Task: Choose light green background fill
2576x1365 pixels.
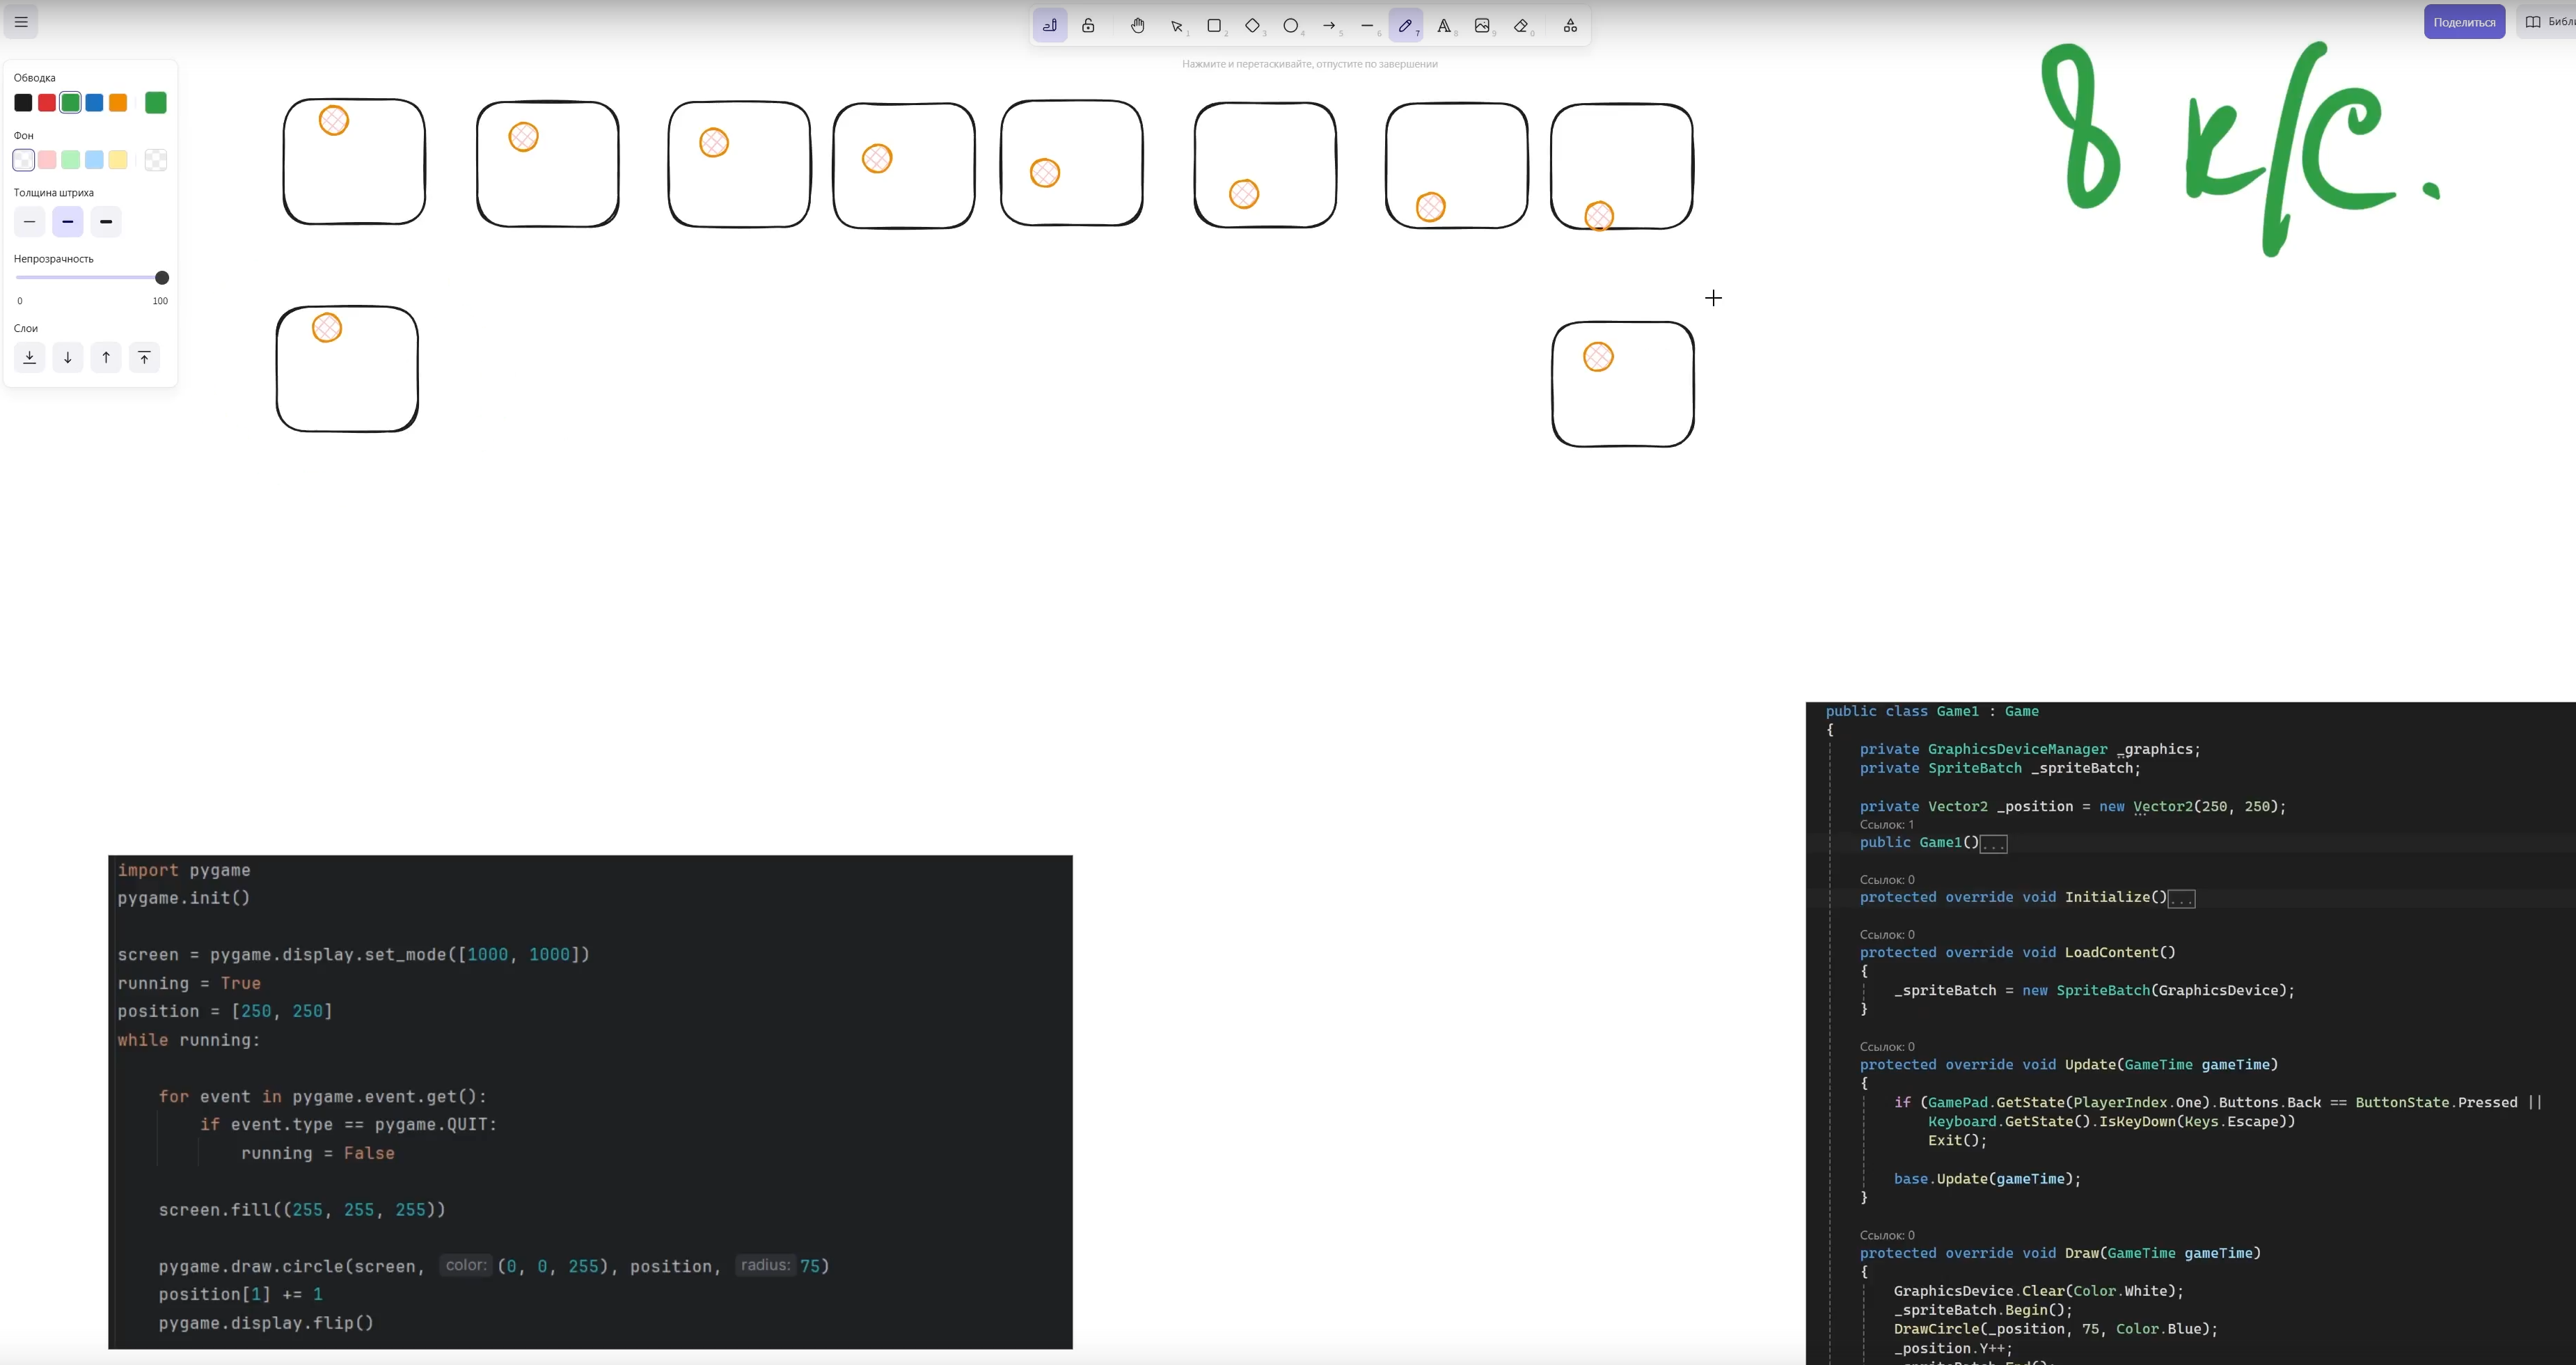Action: pos(70,160)
